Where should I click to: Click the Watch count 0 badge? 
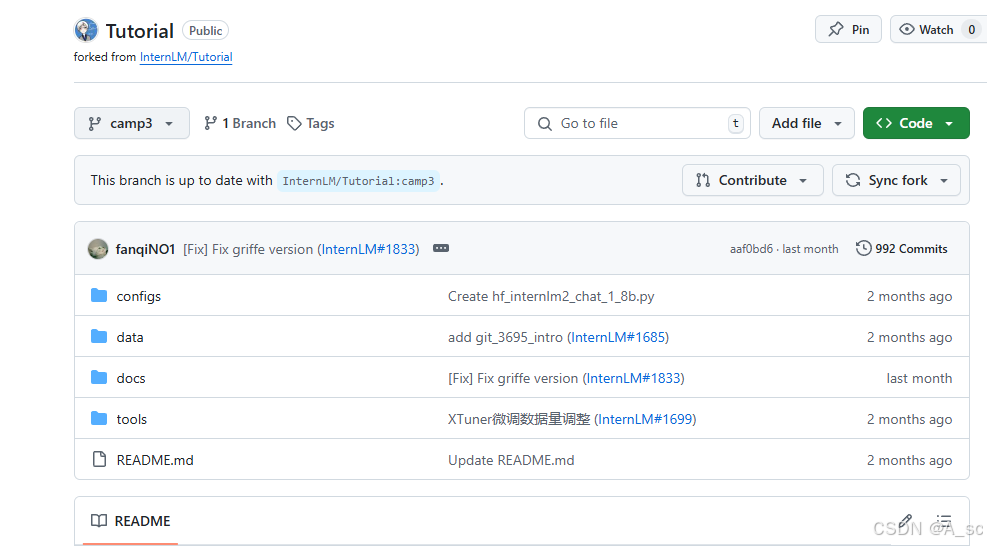[972, 30]
